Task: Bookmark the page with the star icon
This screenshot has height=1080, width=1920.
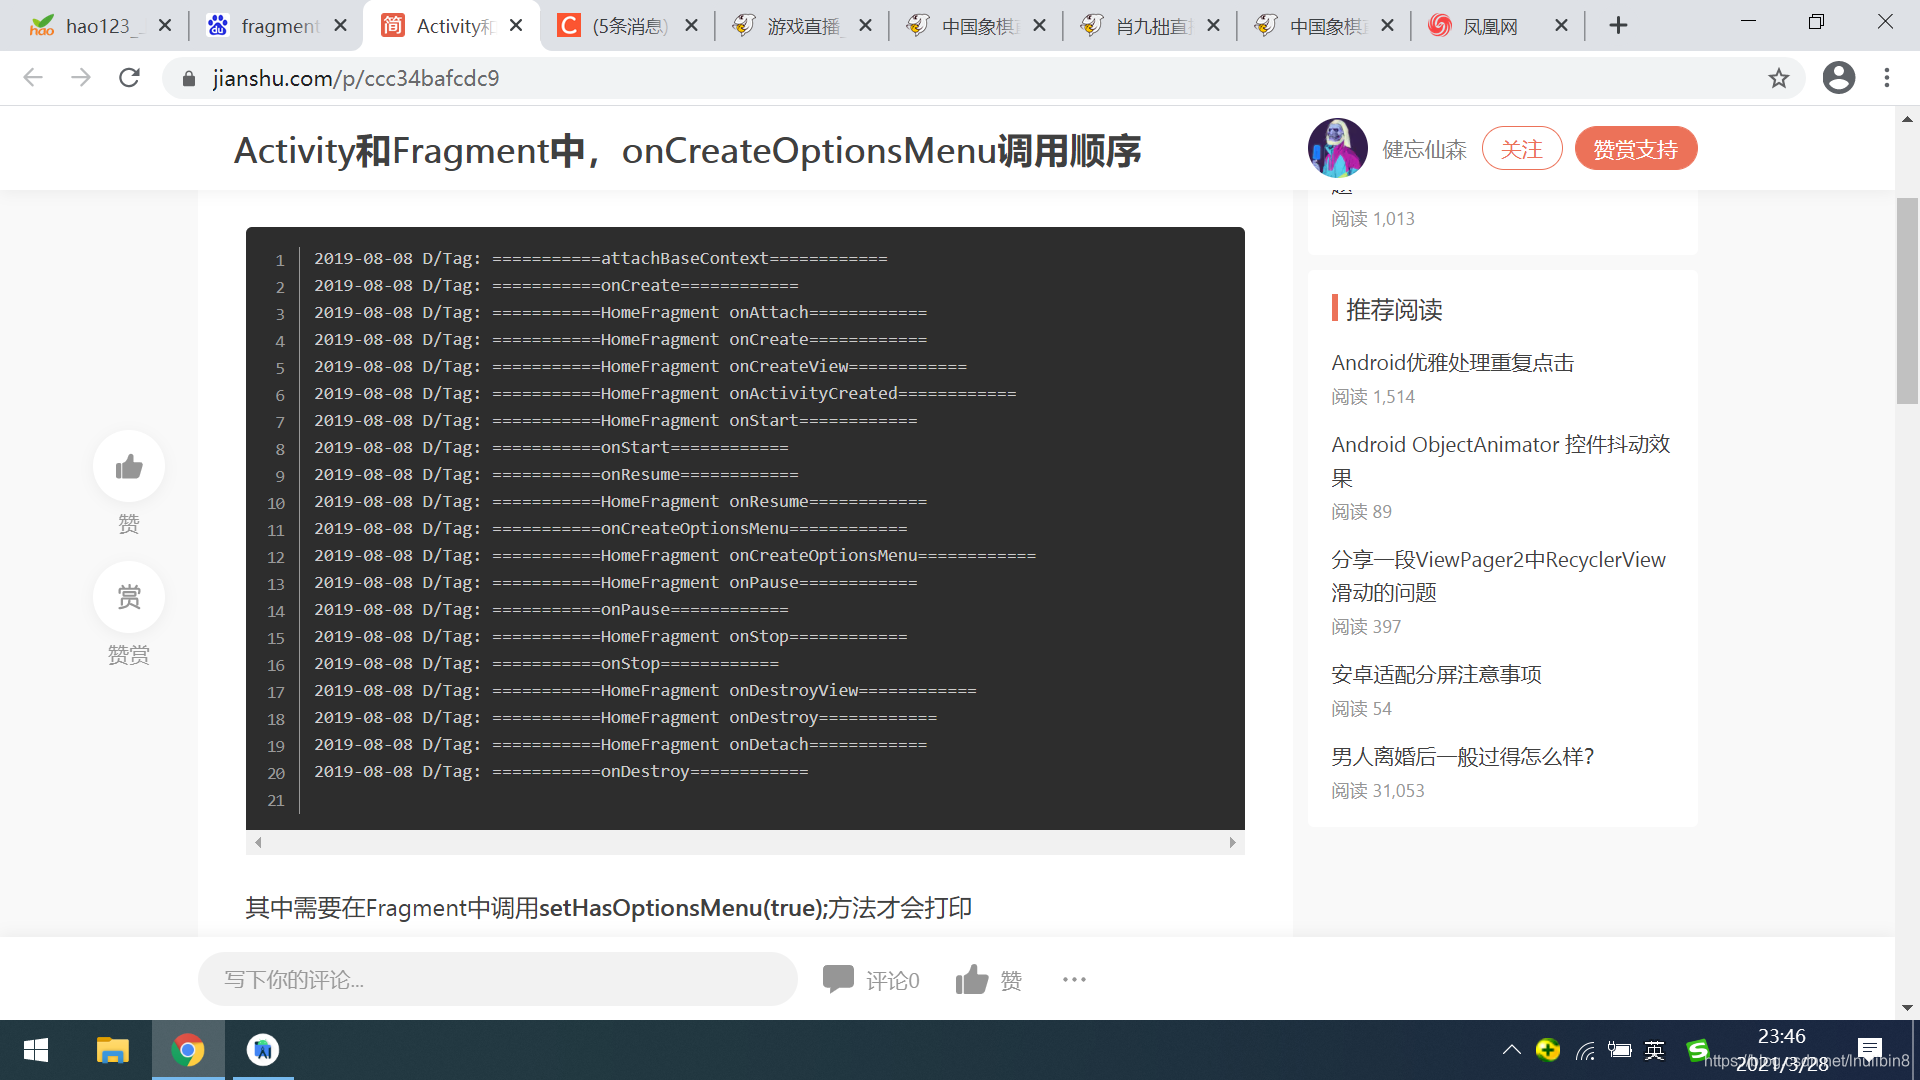Action: [x=1779, y=78]
